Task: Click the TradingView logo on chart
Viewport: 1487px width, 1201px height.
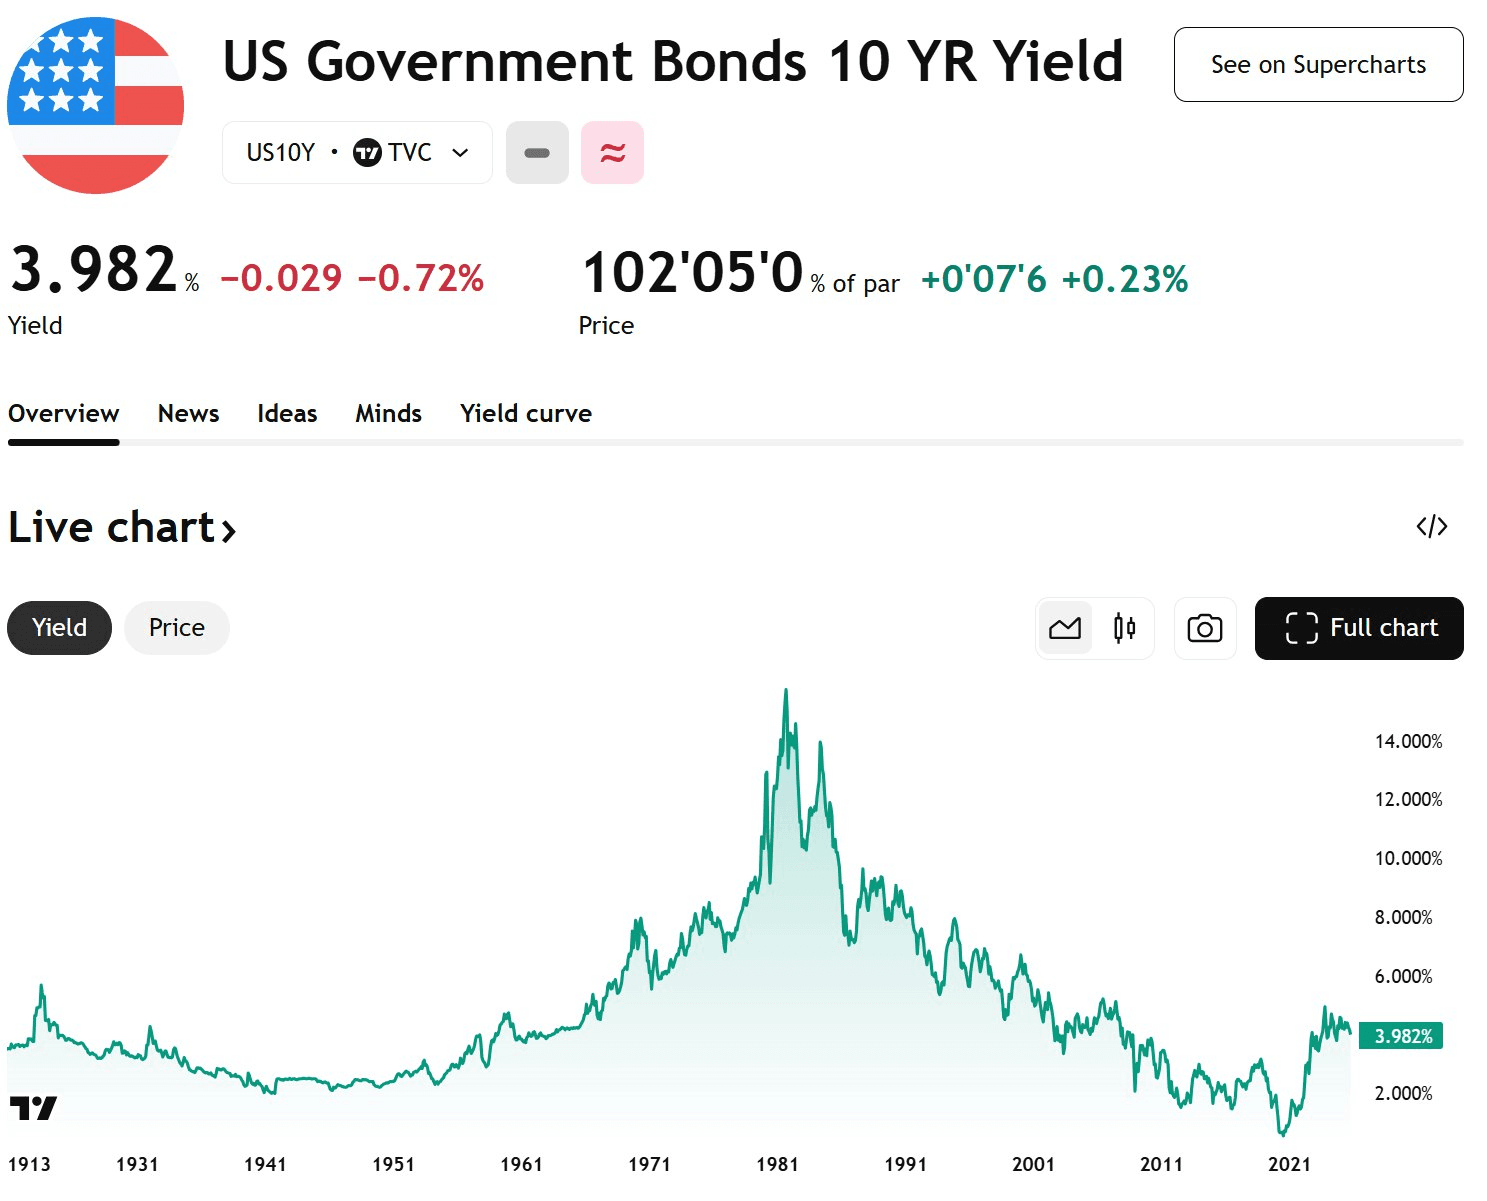Action: [33, 1107]
